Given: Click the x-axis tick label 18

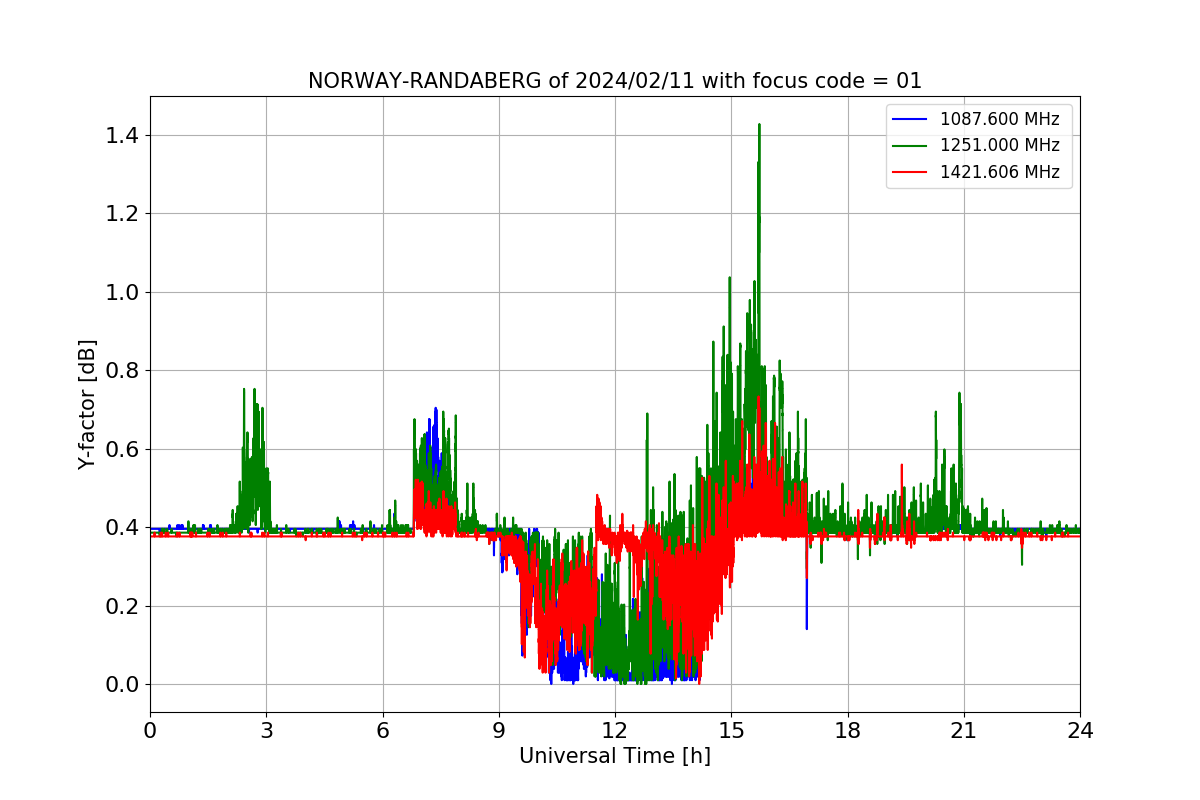Looking at the screenshot, I should pyautogui.click(x=848, y=730).
